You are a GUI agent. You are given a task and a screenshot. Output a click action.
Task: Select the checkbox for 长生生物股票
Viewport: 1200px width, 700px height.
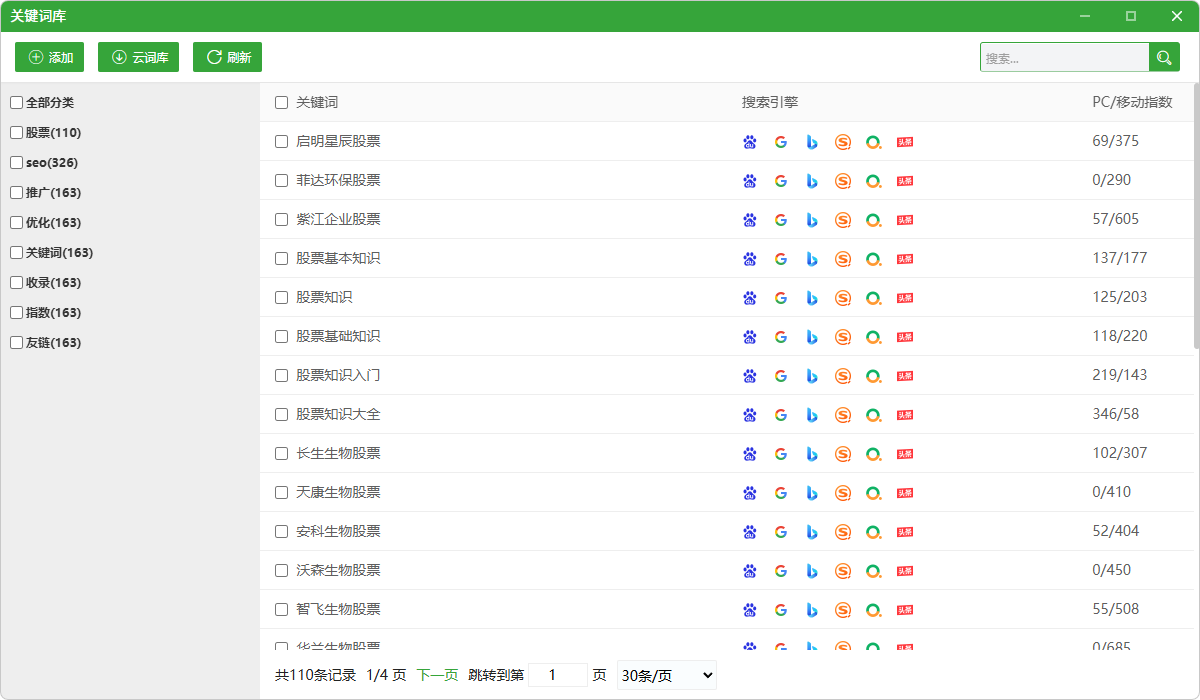point(282,453)
